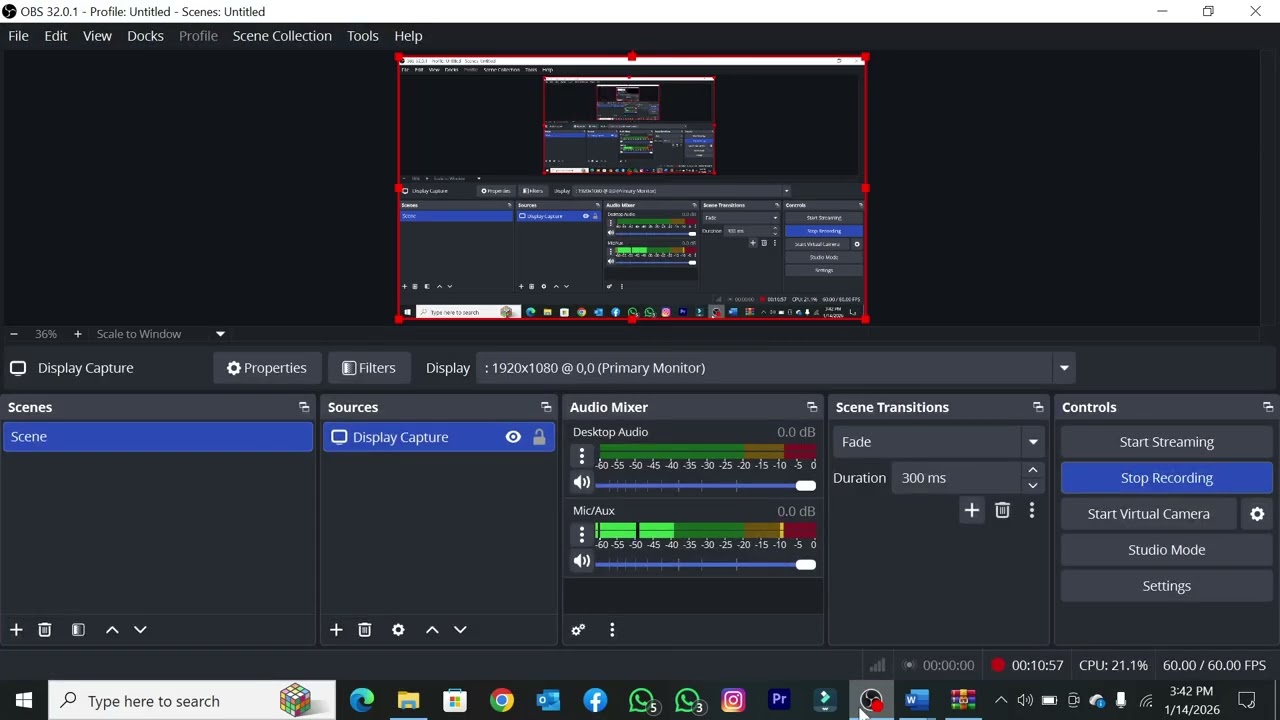Move source up arrow in Sources panel

[432, 630]
